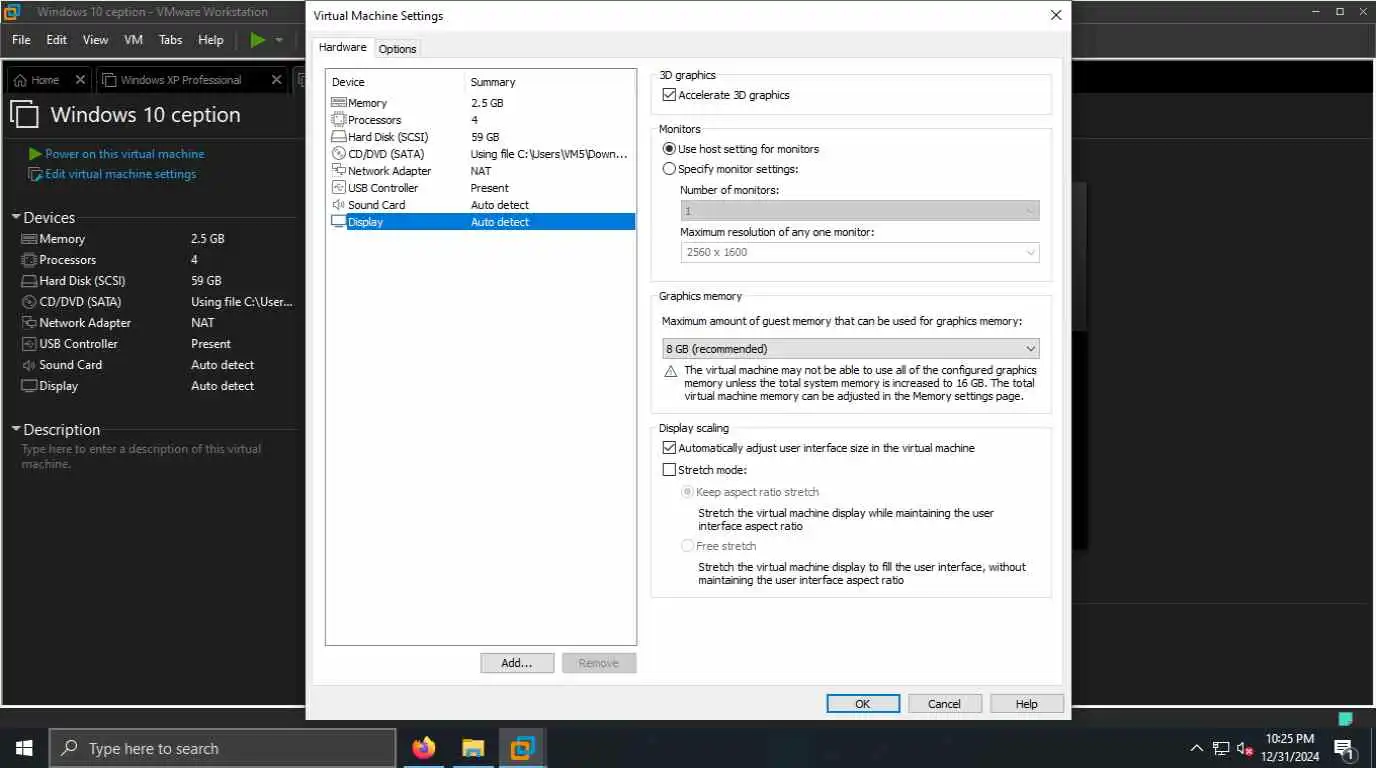Open Number of monitors dropdown
Screen dimensions: 1376x768
859,211
